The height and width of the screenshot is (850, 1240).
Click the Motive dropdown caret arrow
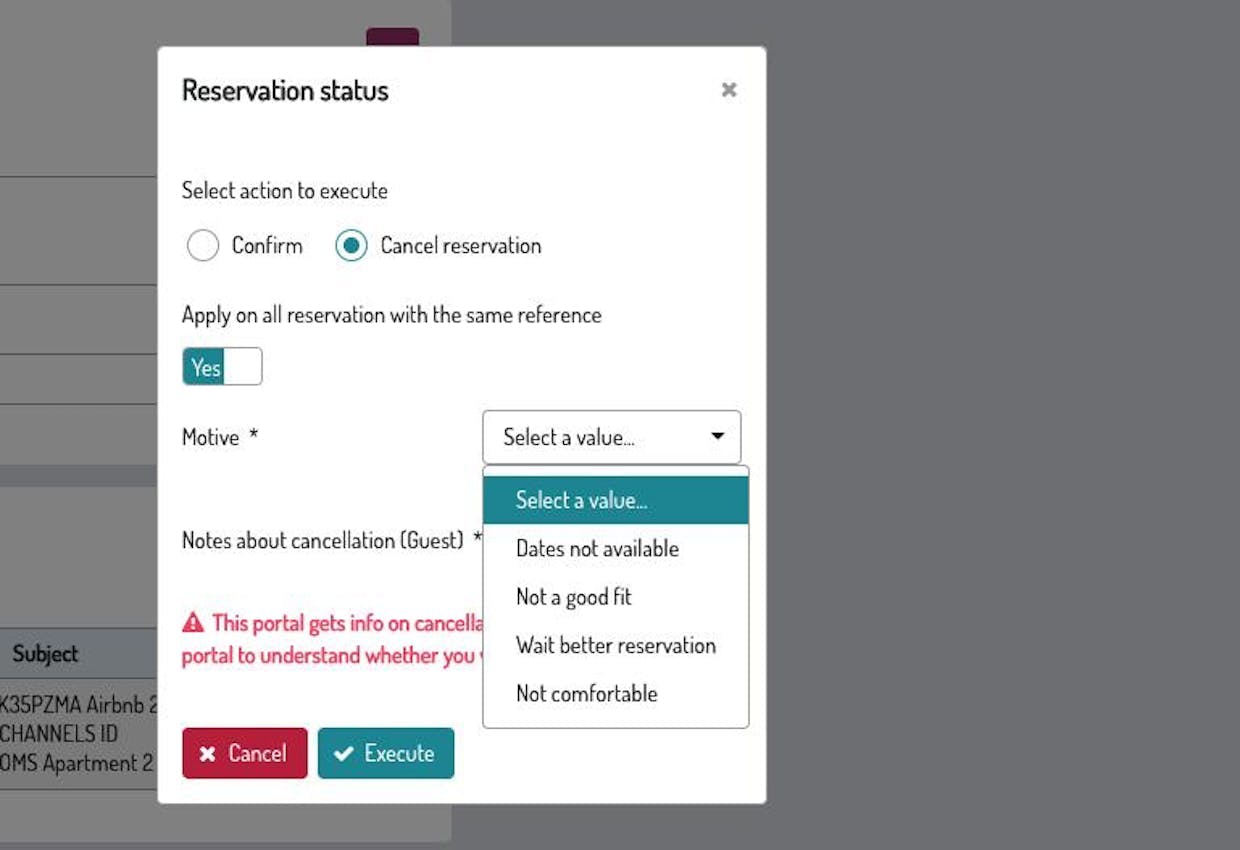(x=717, y=437)
